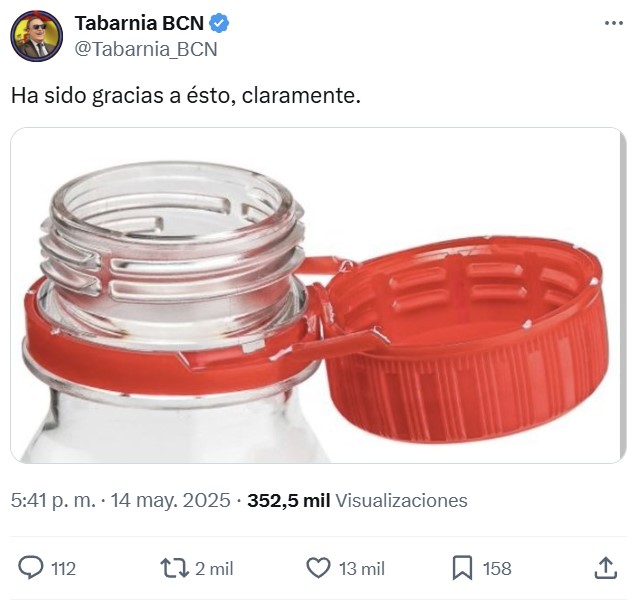Viewport: 636px width, 610px height.
Task: Repost using the retweet arrows icon
Action: 174,568
